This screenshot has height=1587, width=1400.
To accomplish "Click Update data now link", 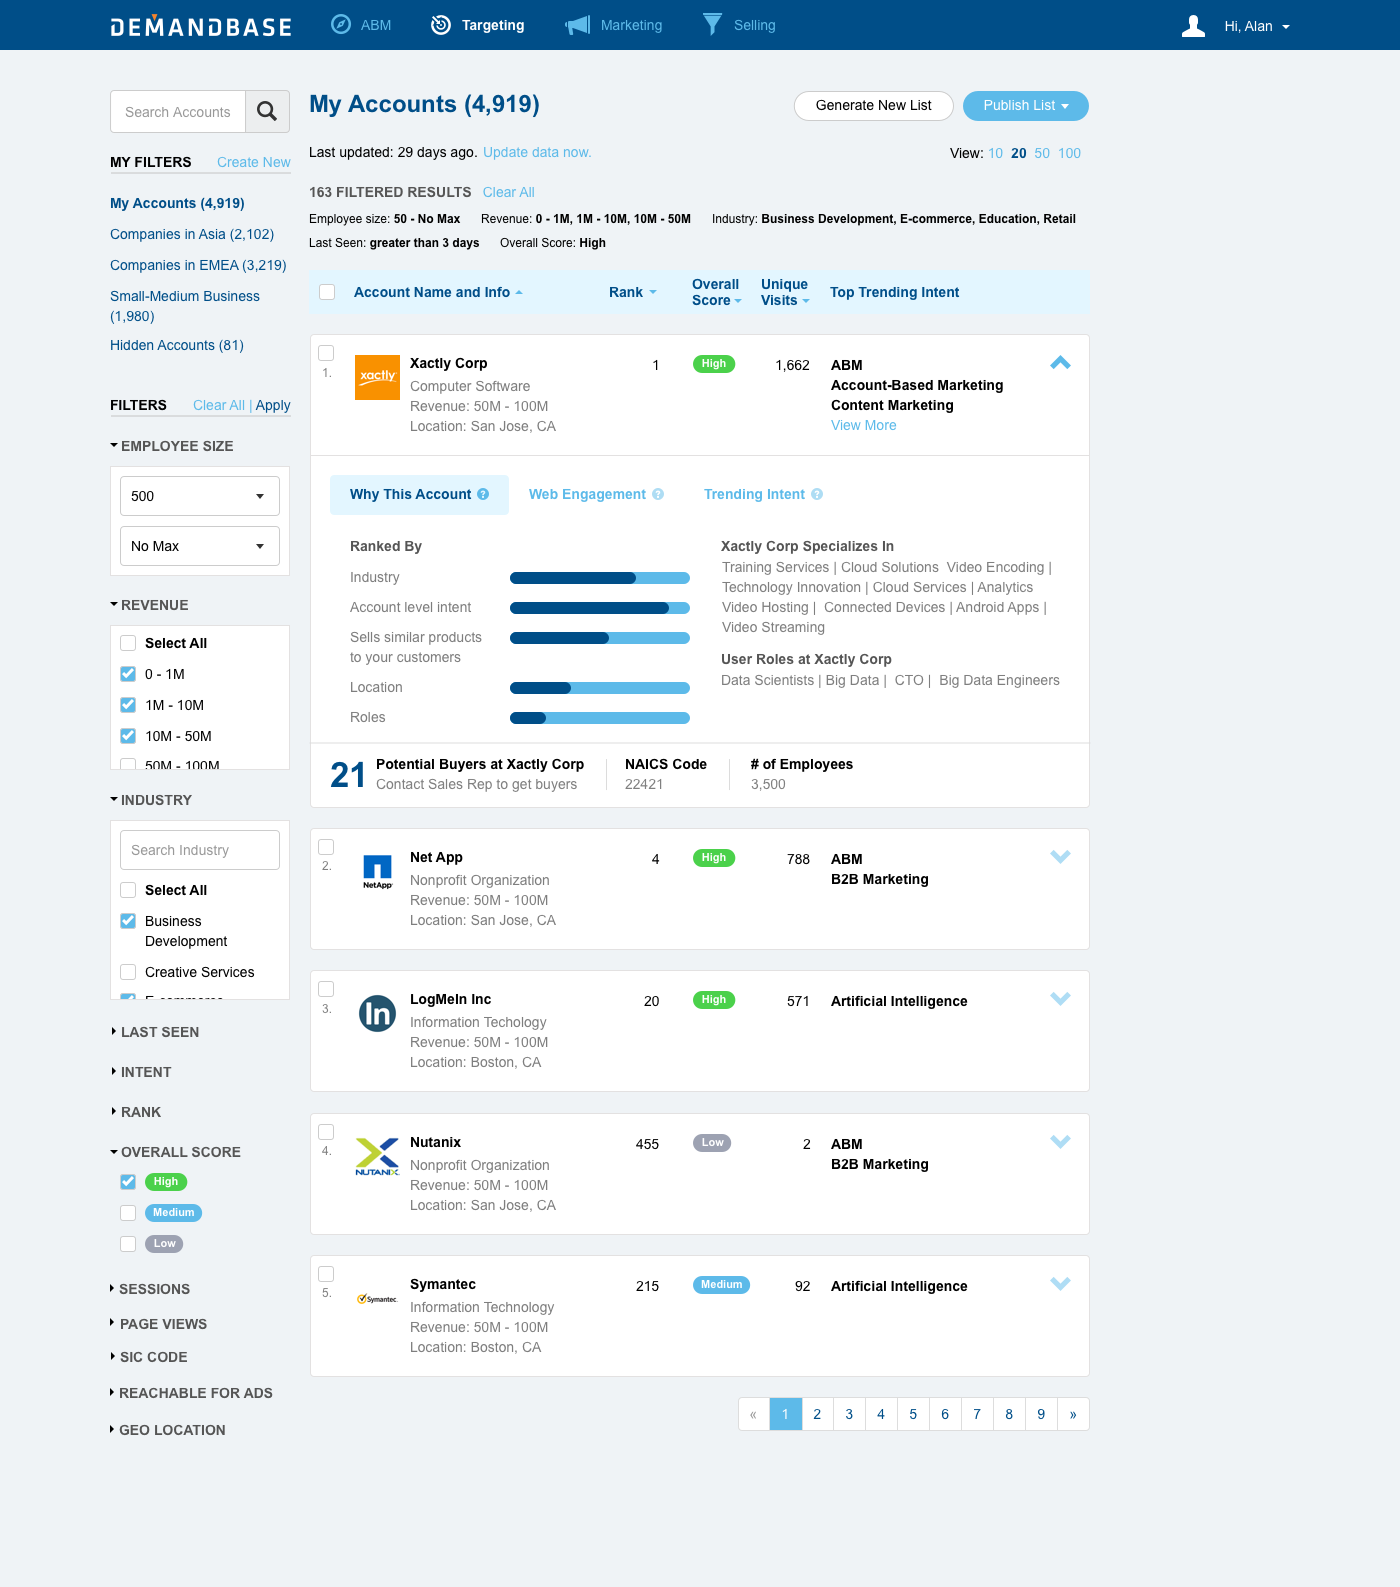I will coord(537,152).
